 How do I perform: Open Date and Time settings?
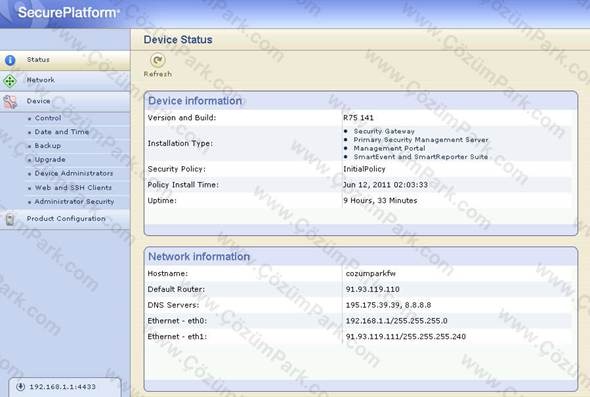62,132
